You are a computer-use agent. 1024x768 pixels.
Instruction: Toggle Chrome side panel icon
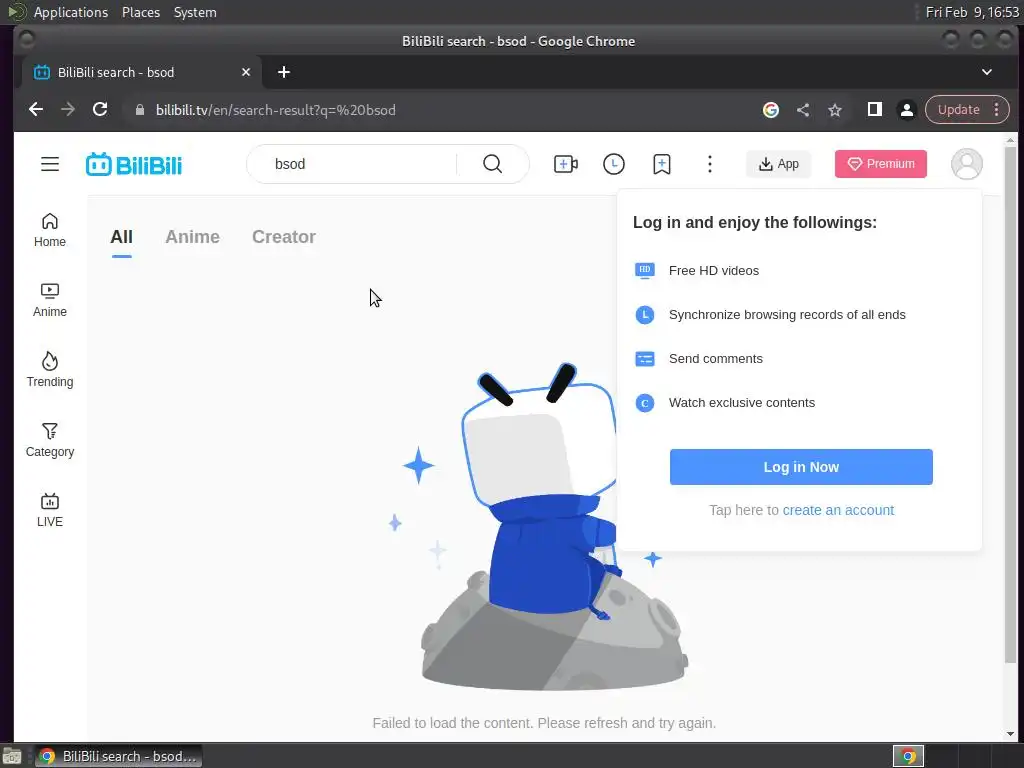click(874, 110)
